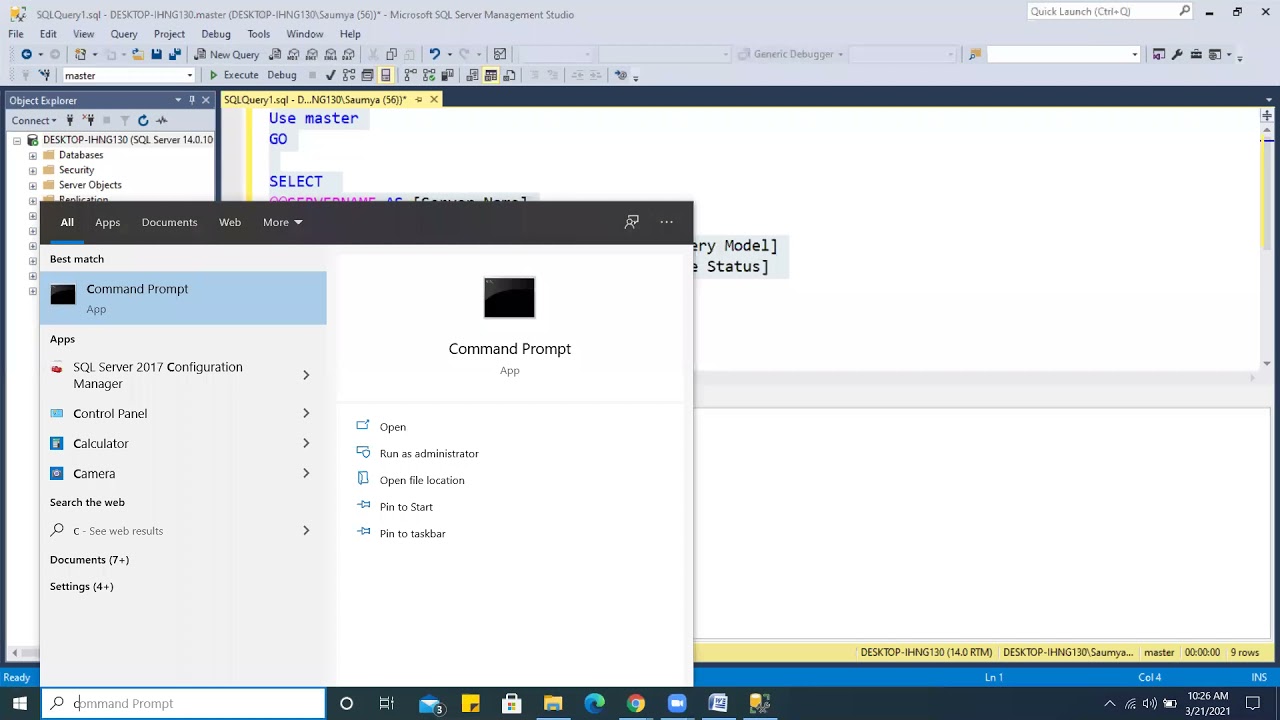Click the Copy icon in the toolbar

[392, 54]
